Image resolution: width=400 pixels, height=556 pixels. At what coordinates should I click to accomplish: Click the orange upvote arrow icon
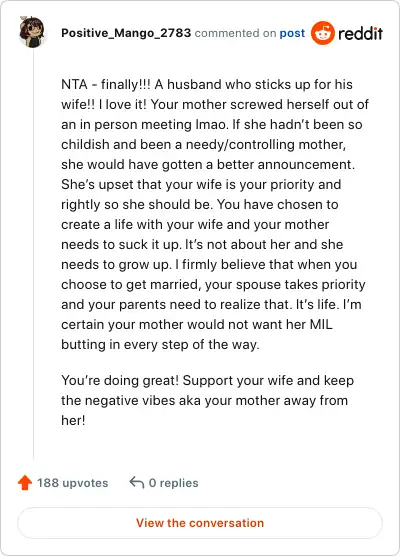(25, 483)
